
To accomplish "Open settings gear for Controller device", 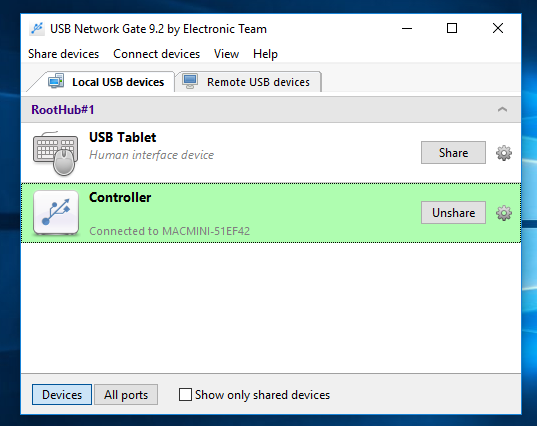I will (x=504, y=213).
